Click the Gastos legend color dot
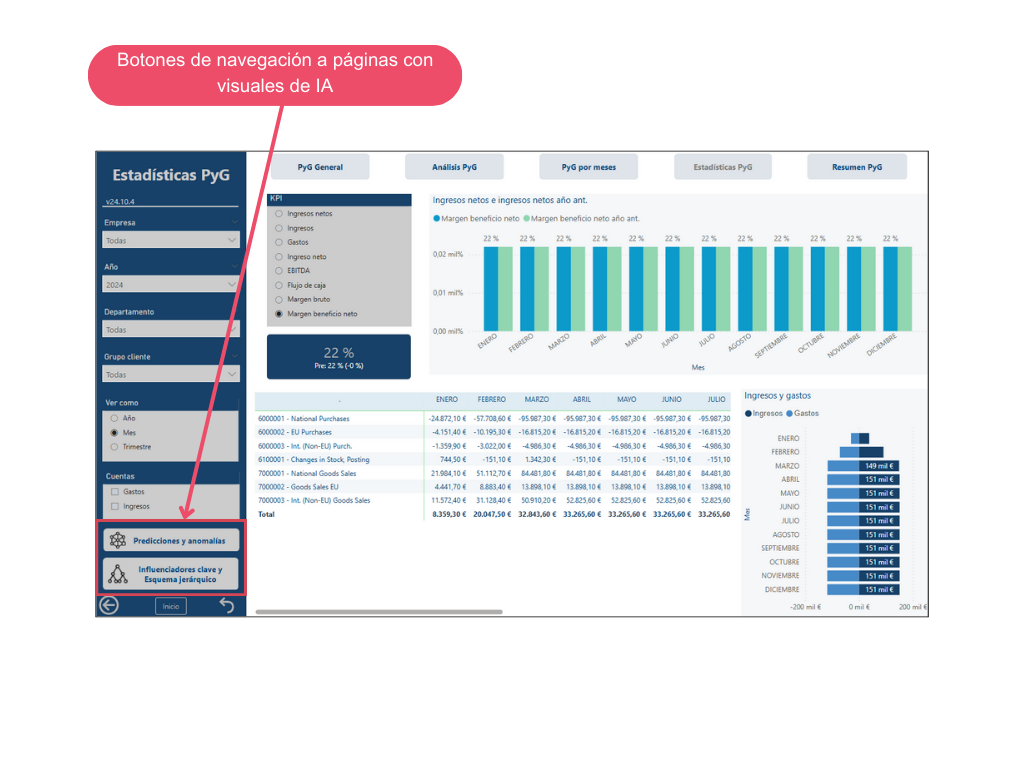 tap(790, 413)
